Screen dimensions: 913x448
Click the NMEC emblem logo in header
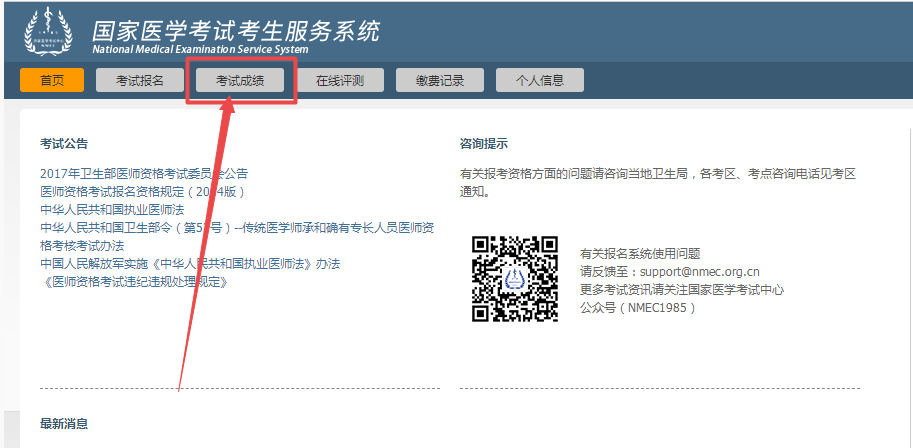(49, 32)
